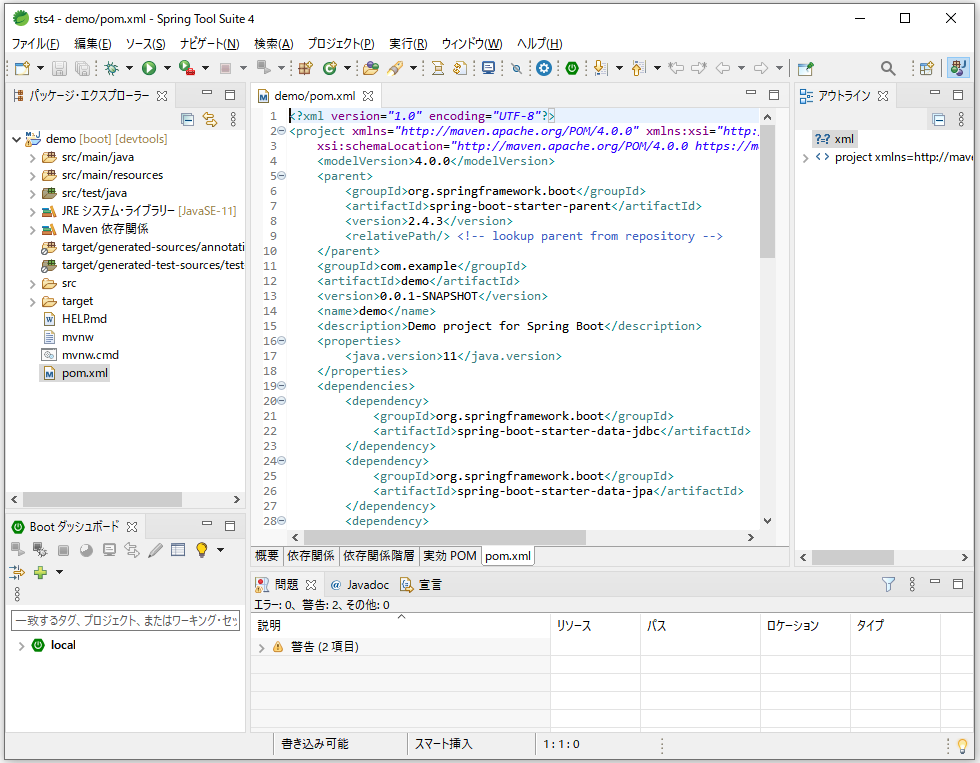The width and height of the screenshot is (980, 763).
Task: Expand the src/main/java tree node
Action: point(32,157)
